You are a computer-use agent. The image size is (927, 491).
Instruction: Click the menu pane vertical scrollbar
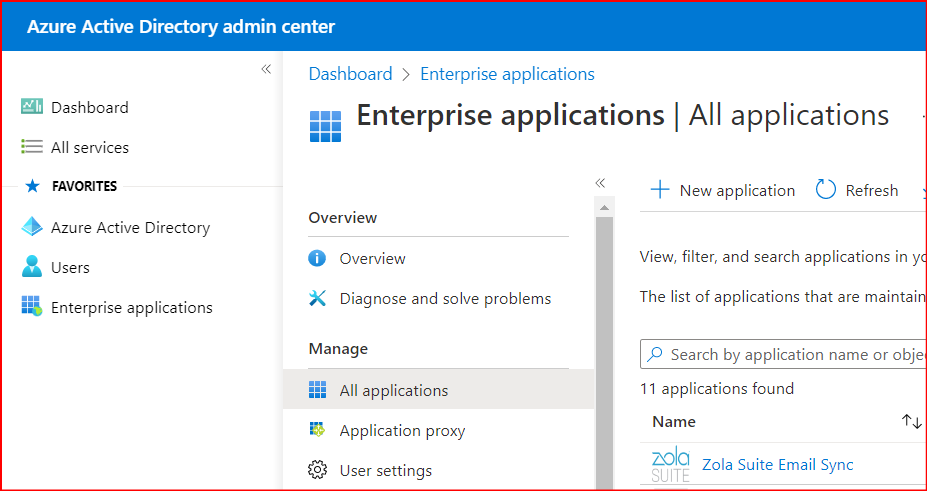click(604, 352)
